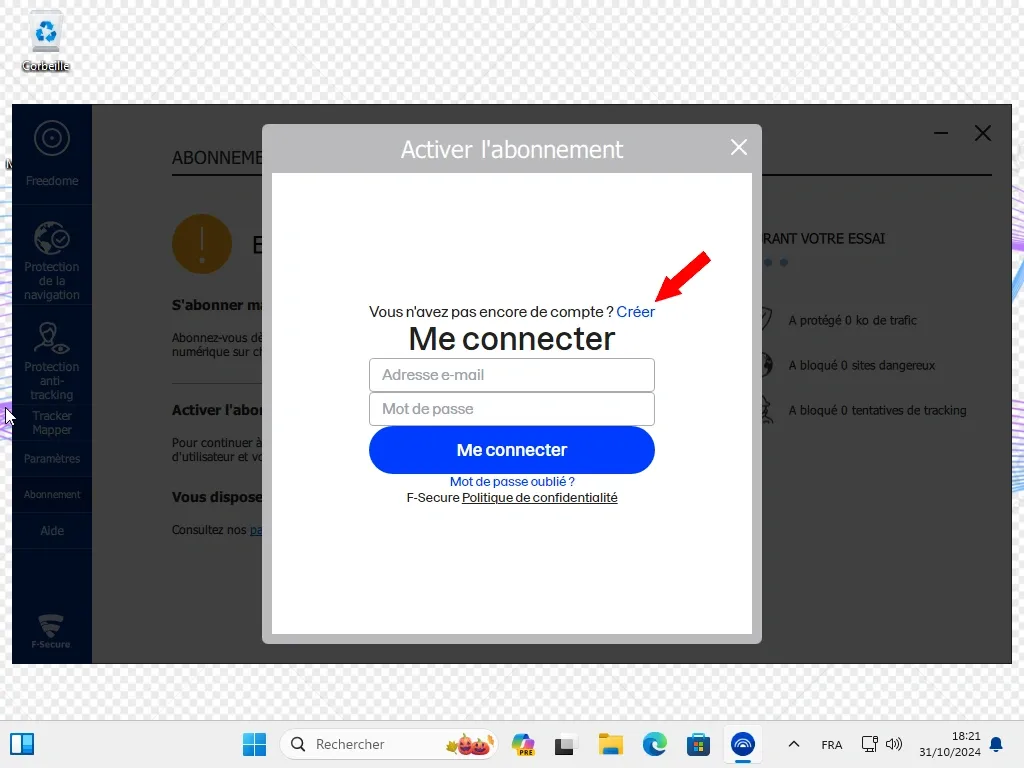Viewport: 1024px width, 768px height.
Task: Open the Task View taskbar icon
Action: coord(564,744)
